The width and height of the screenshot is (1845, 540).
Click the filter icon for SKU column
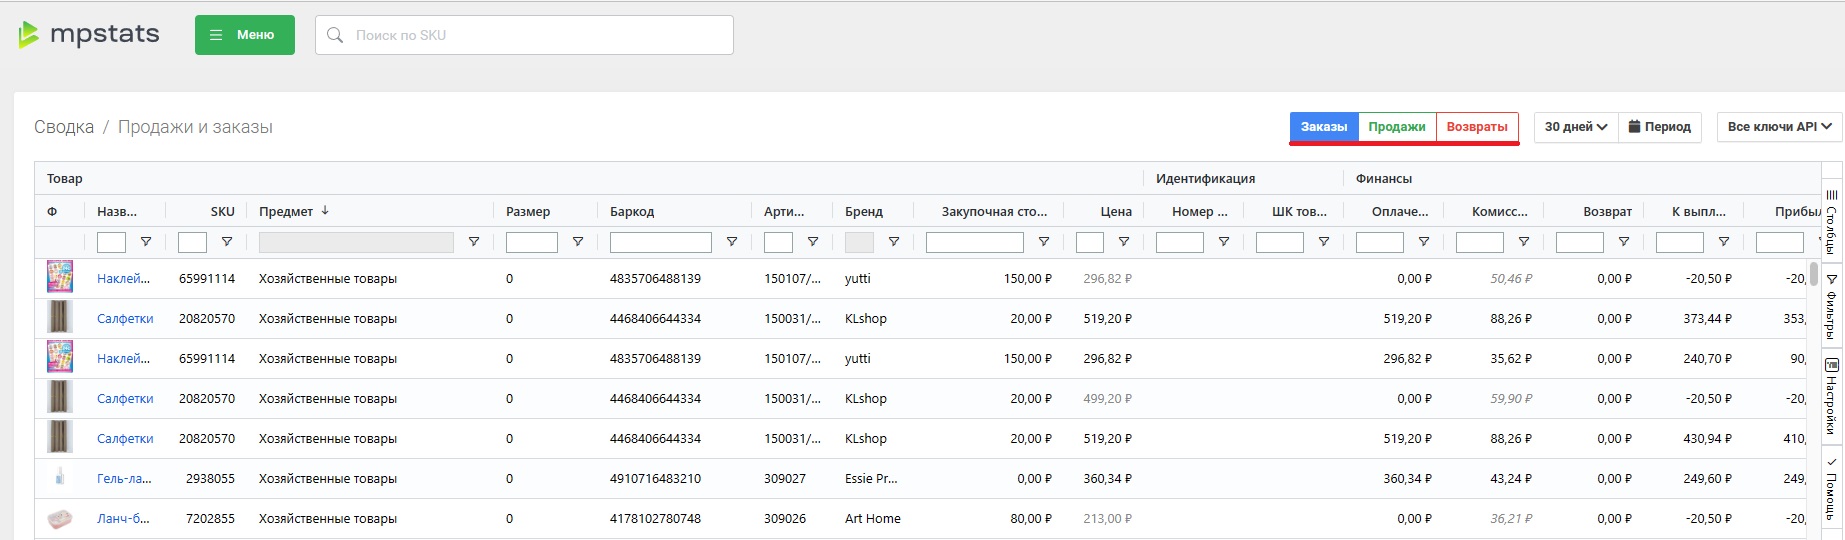point(227,242)
